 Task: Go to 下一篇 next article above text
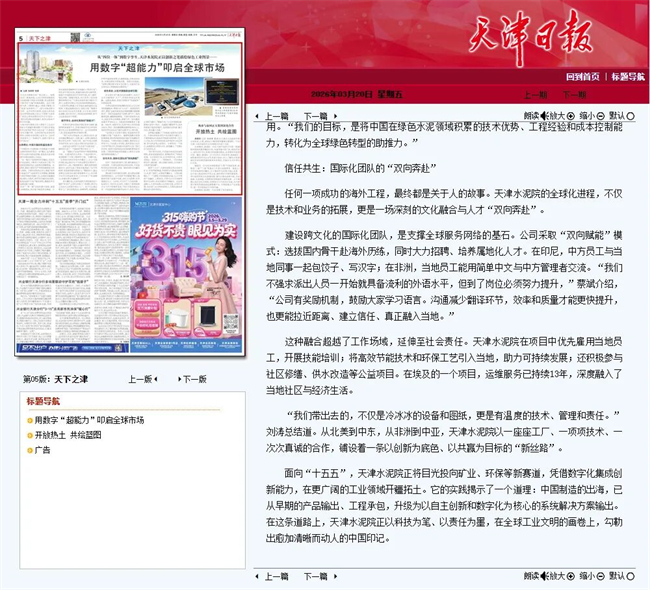[319, 115]
